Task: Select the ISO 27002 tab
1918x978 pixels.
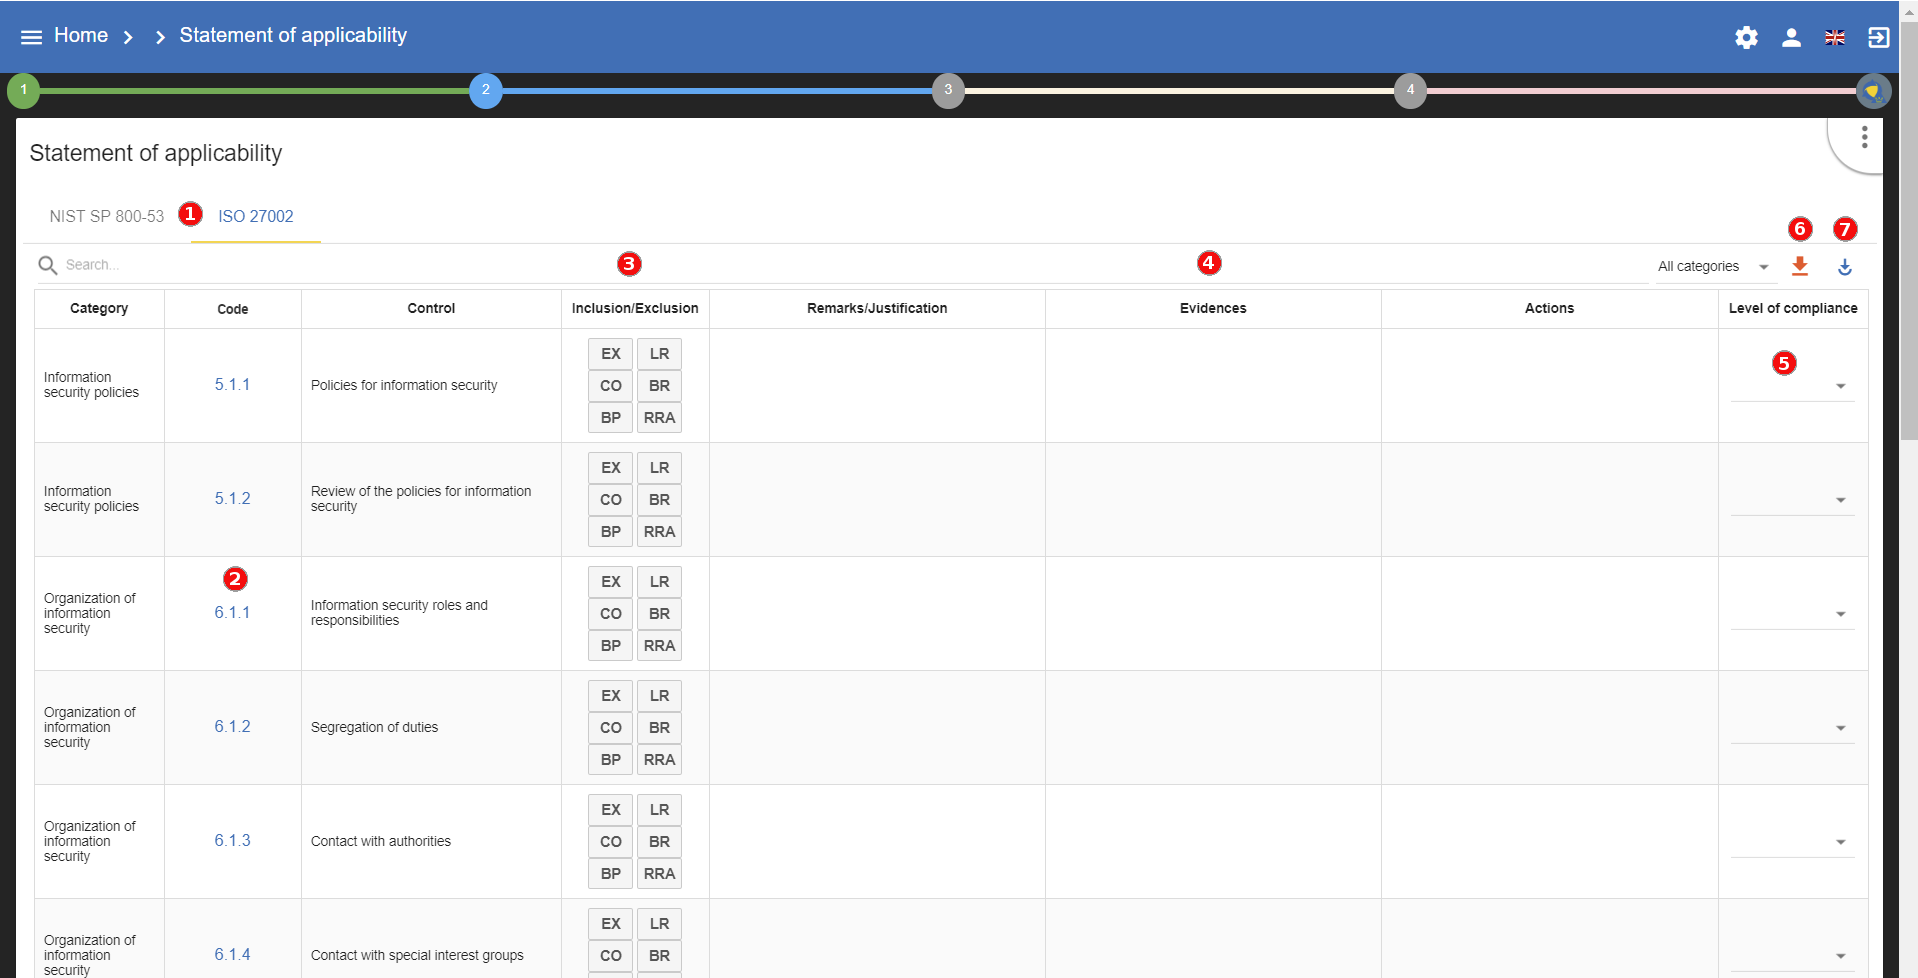Action: click(x=256, y=217)
